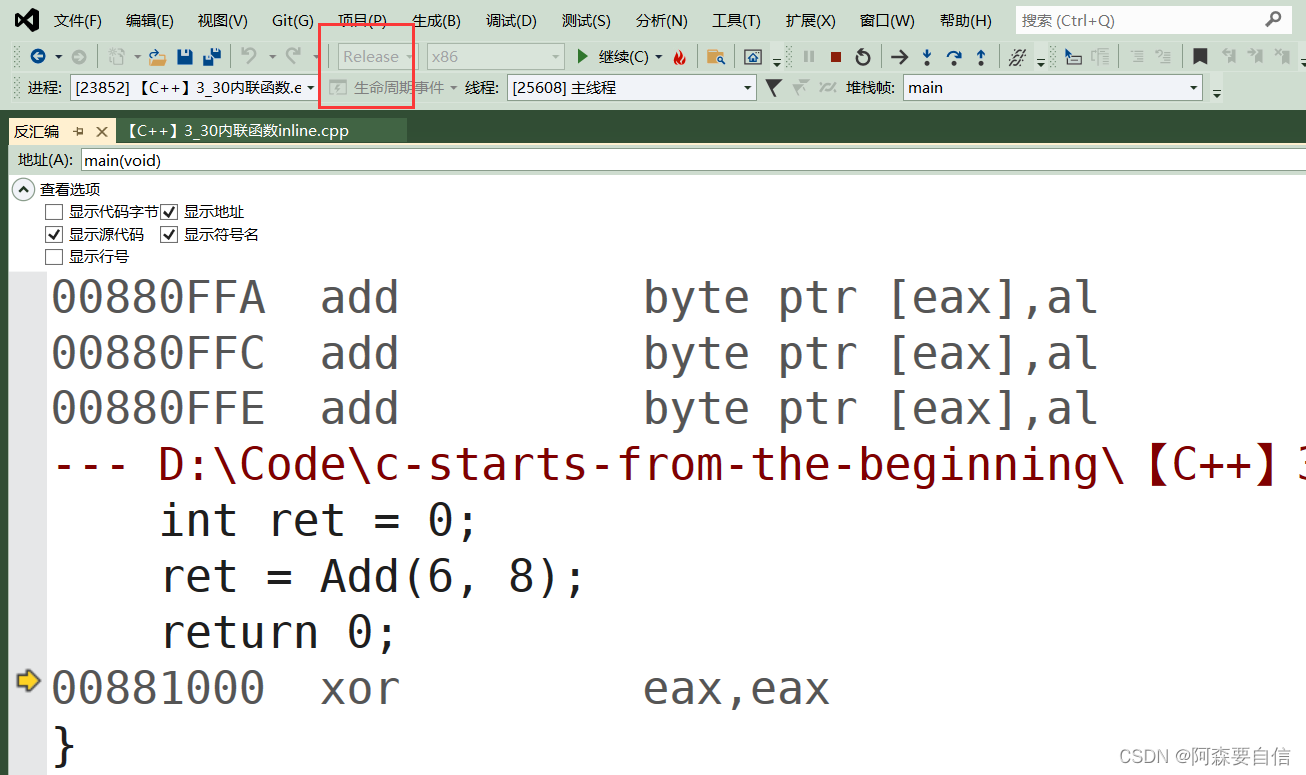Pin the disassembly tab with the pin icon
The width and height of the screenshot is (1306, 775).
click(x=79, y=131)
